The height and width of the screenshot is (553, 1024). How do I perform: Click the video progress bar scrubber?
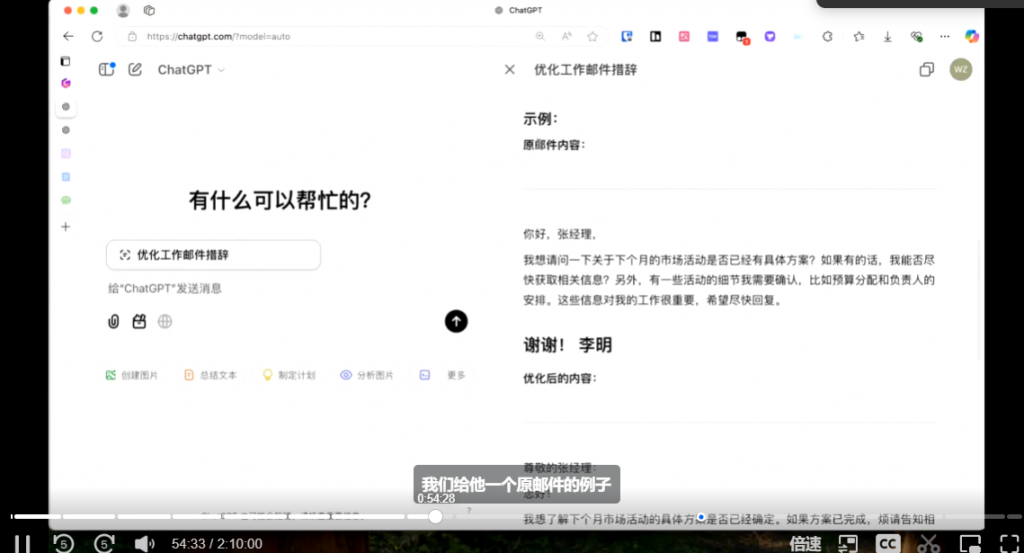pyautogui.click(x=435, y=516)
